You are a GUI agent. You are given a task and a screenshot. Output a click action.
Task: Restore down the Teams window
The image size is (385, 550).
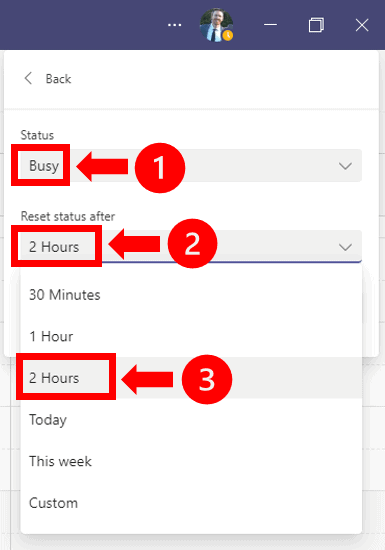[x=316, y=25]
